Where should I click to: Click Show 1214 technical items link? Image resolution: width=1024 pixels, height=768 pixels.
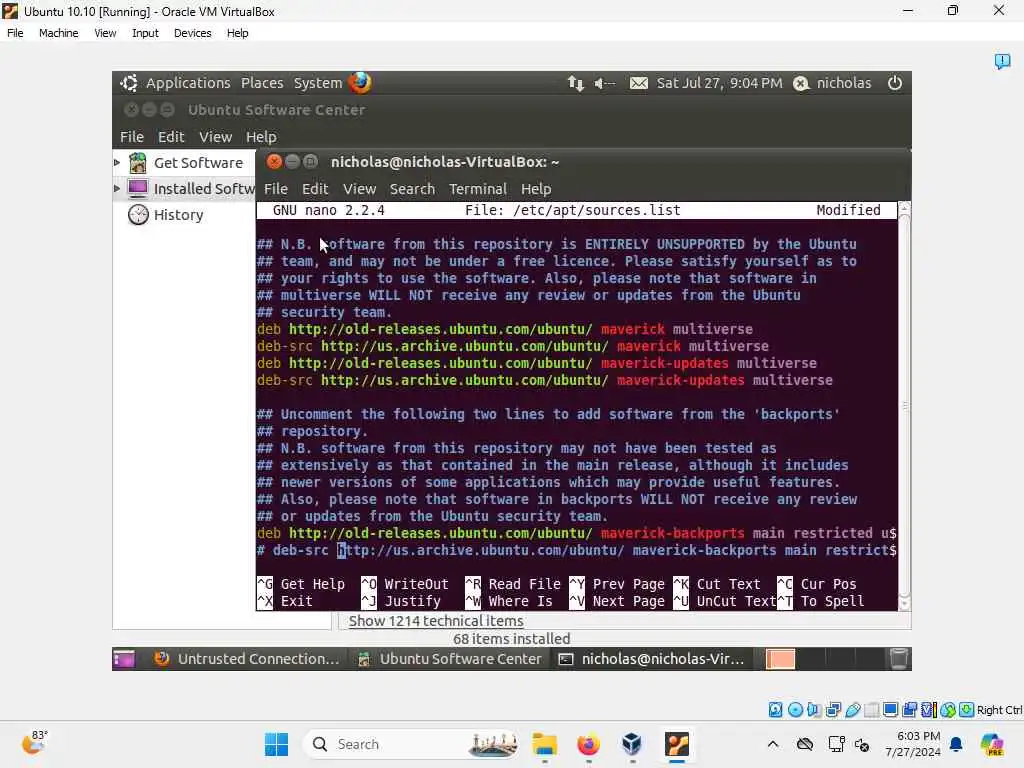coord(436,621)
